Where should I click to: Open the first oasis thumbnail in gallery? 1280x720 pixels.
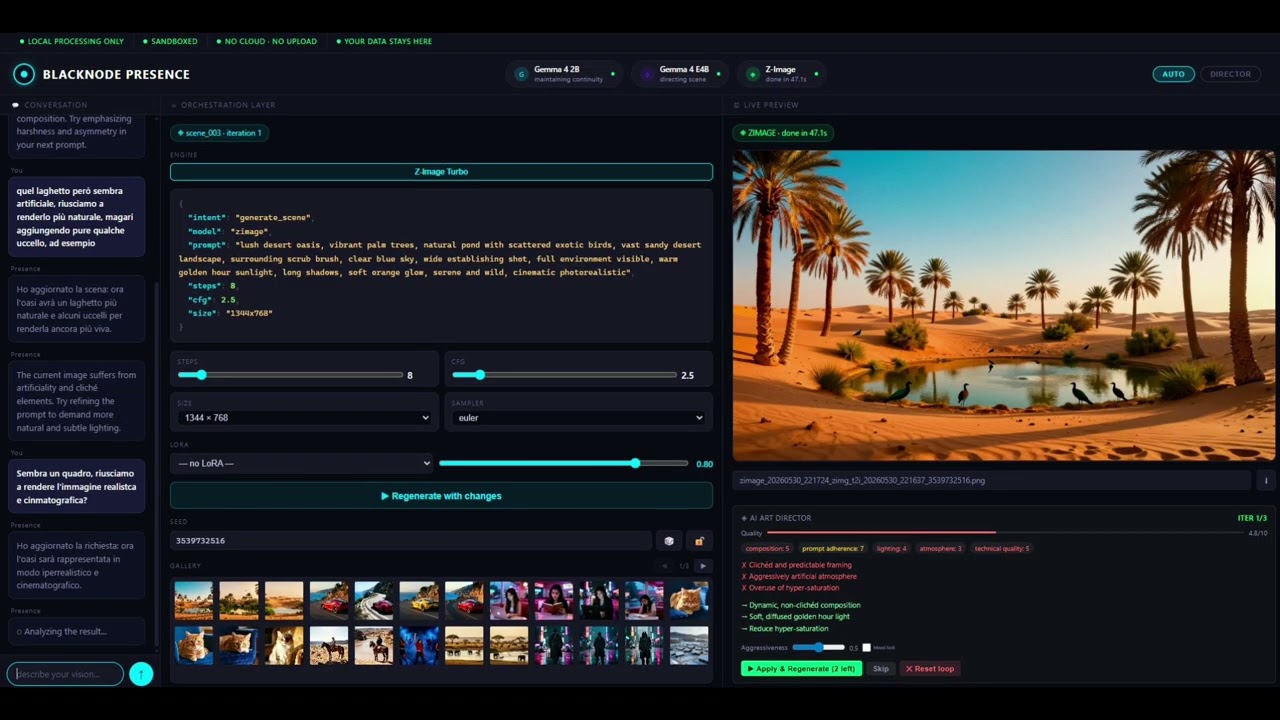(x=194, y=601)
